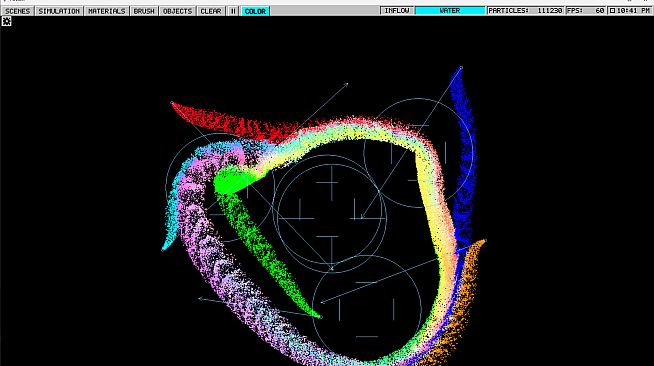Click the INFLOW button
The image size is (654, 366).
(397, 10)
